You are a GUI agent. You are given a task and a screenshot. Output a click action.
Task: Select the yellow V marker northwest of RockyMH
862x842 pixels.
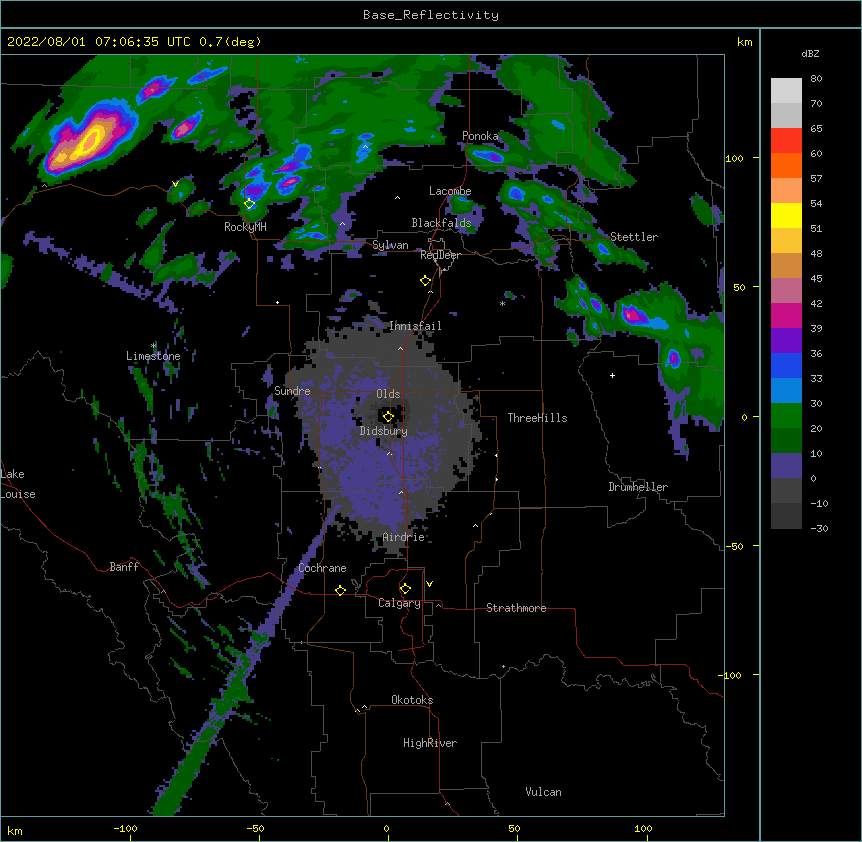(x=175, y=184)
